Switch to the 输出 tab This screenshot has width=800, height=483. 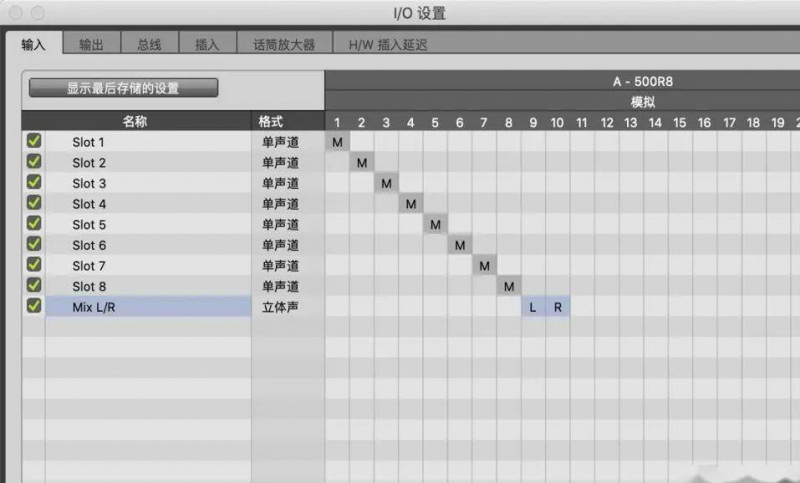(91, 44)
